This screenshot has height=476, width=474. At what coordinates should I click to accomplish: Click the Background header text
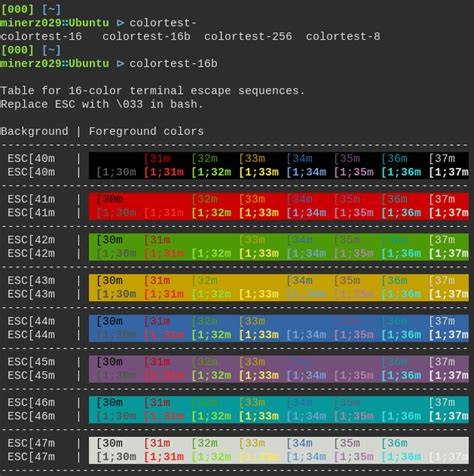coord(34,131)
